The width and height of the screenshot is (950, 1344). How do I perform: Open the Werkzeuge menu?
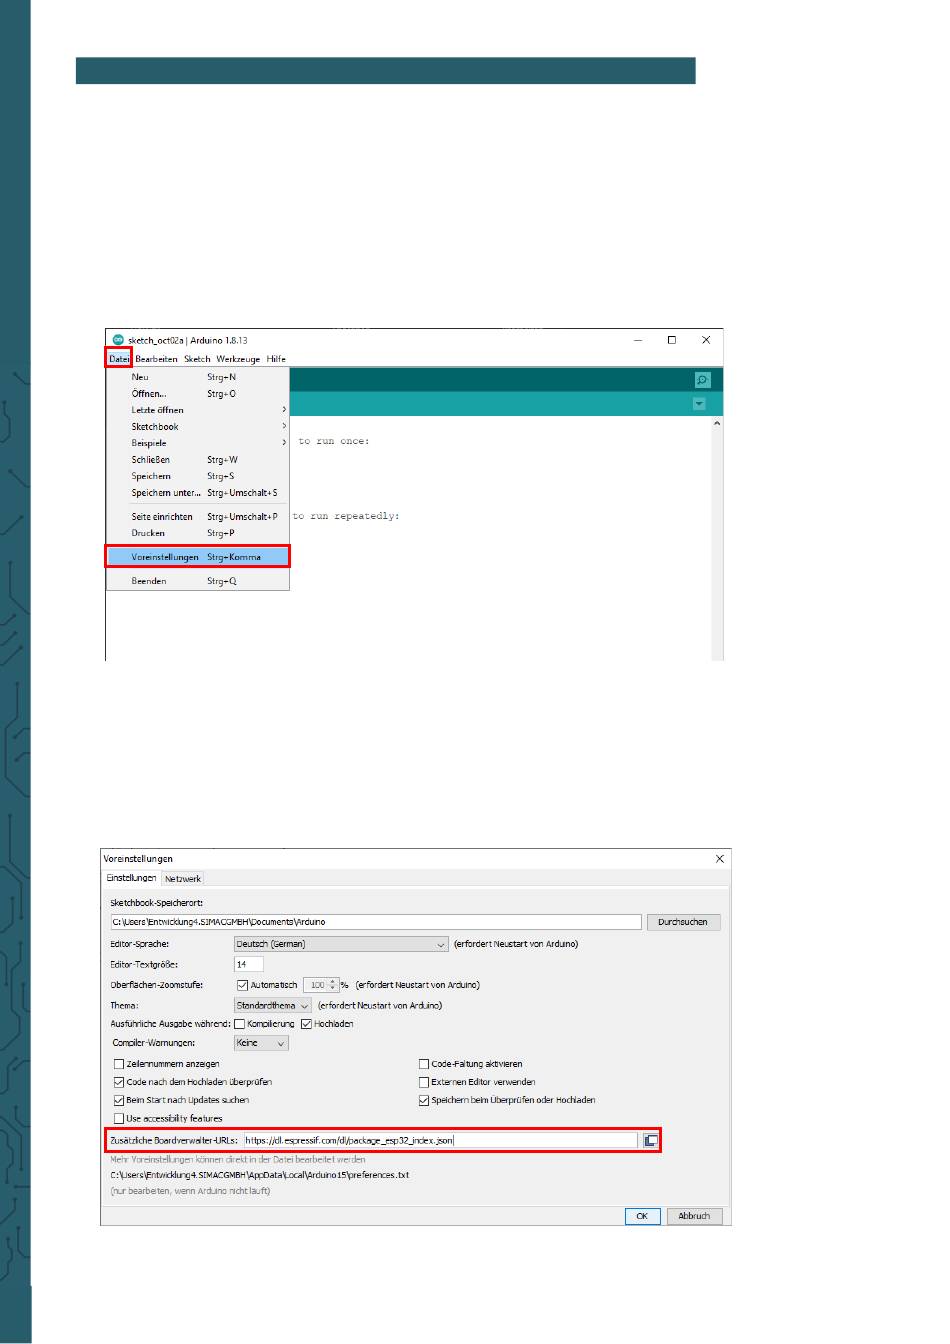pyautogui.click(x=238, y=359)
